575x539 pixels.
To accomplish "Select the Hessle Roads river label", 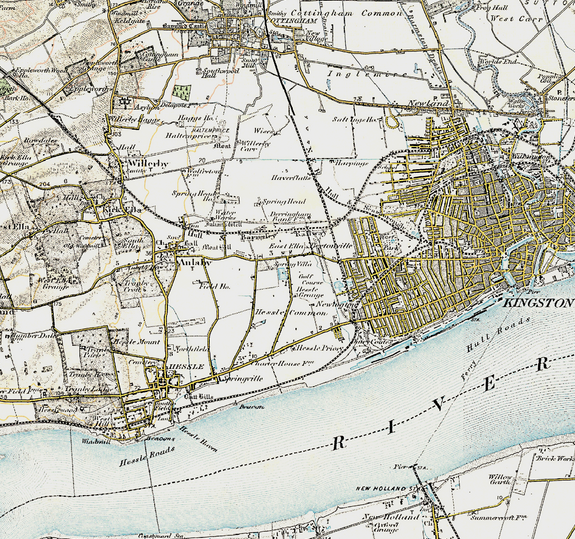I will click(147, 456).
